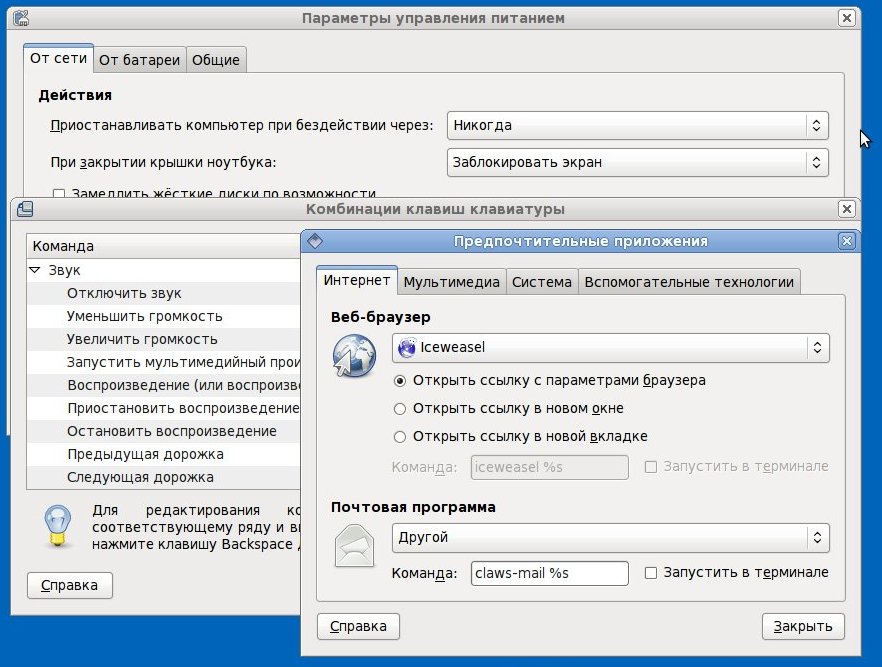Switch to the 'Мультимедиа' tab
The width and height of the screenshot is (882, 667).
click(452, 282)
